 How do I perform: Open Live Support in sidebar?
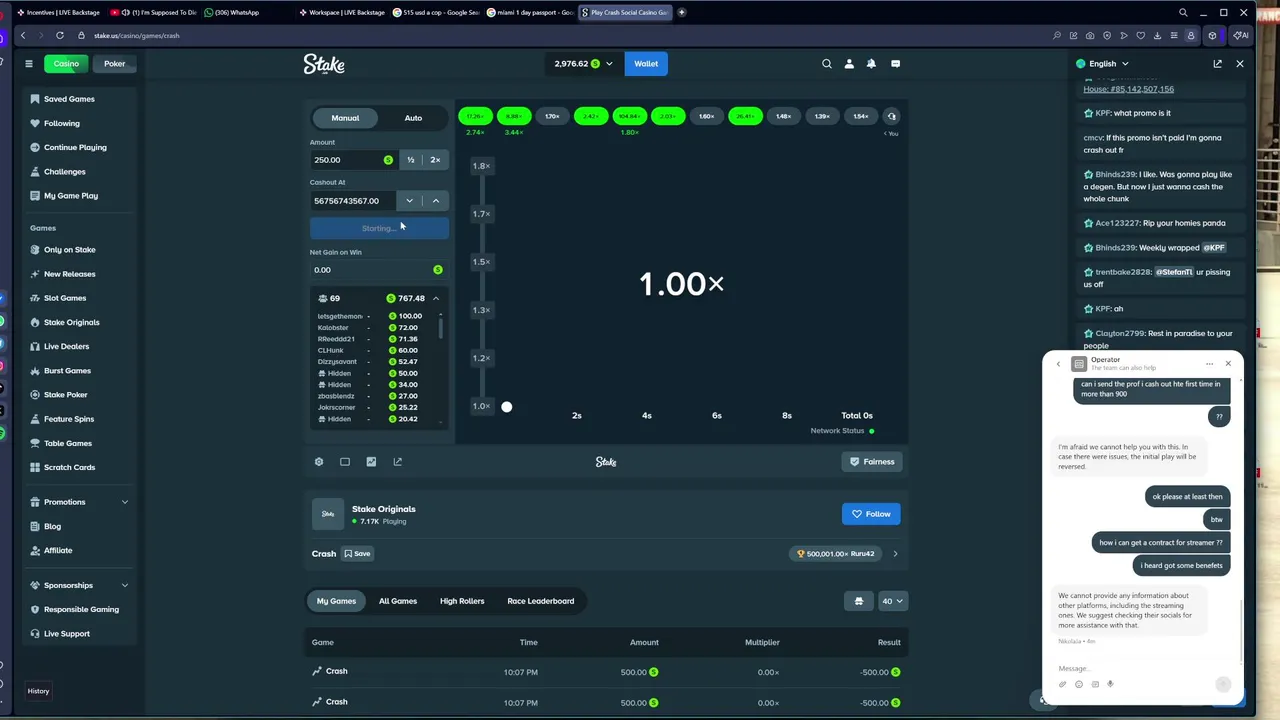pos(67,634)
